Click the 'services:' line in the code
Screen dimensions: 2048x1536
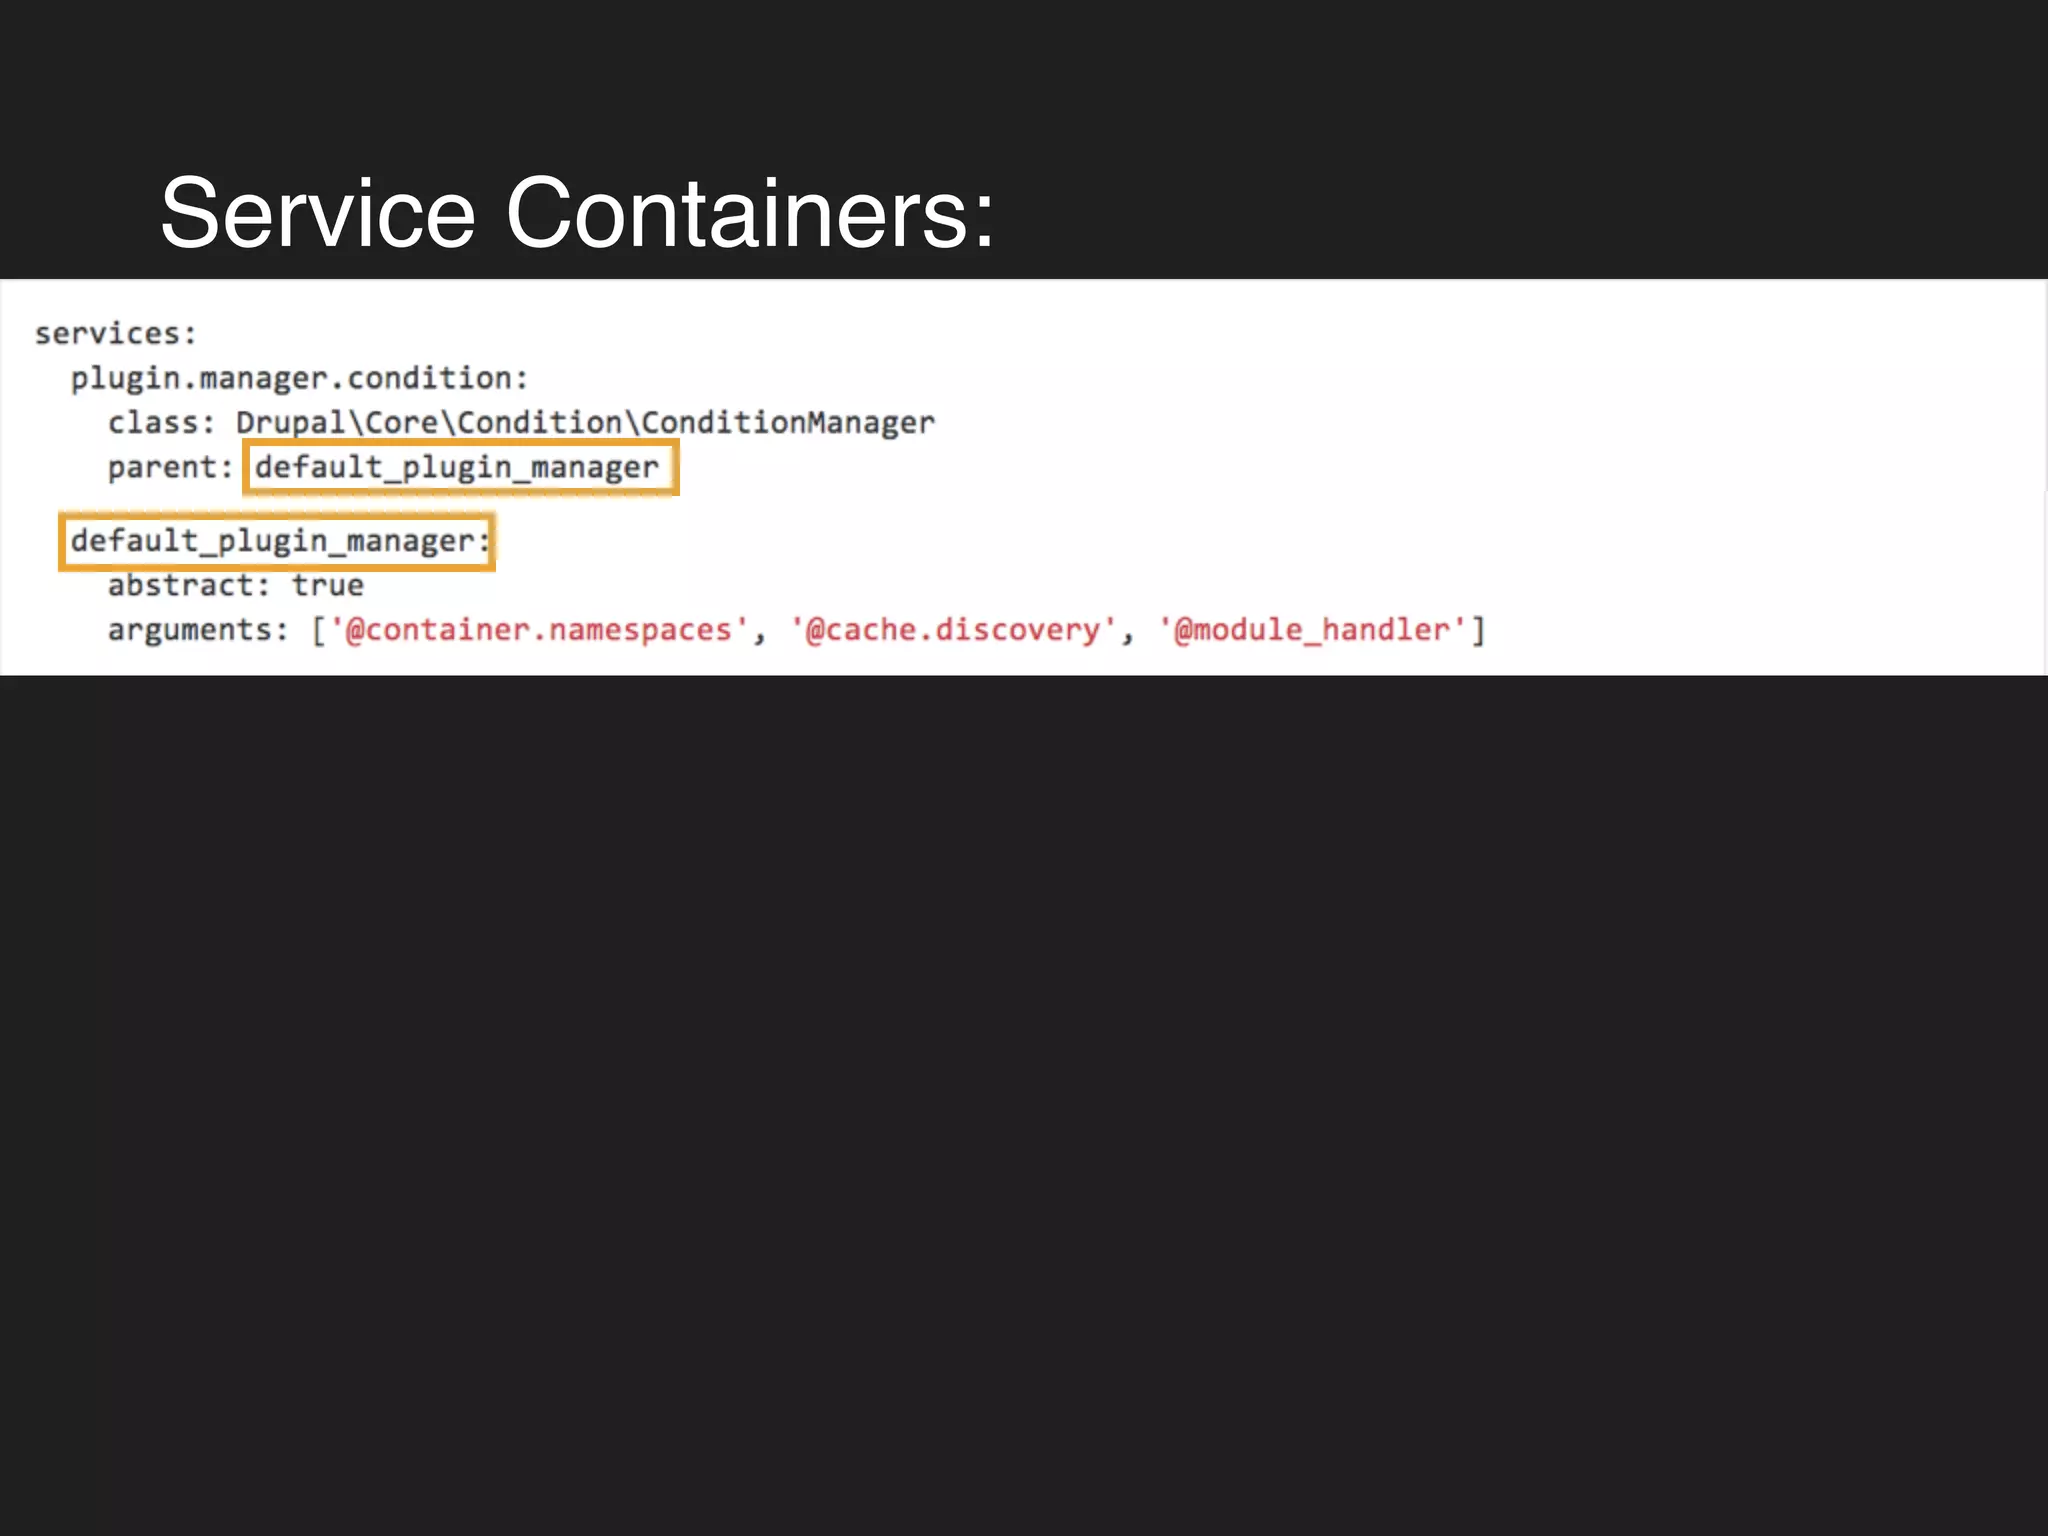click(116, 333)
